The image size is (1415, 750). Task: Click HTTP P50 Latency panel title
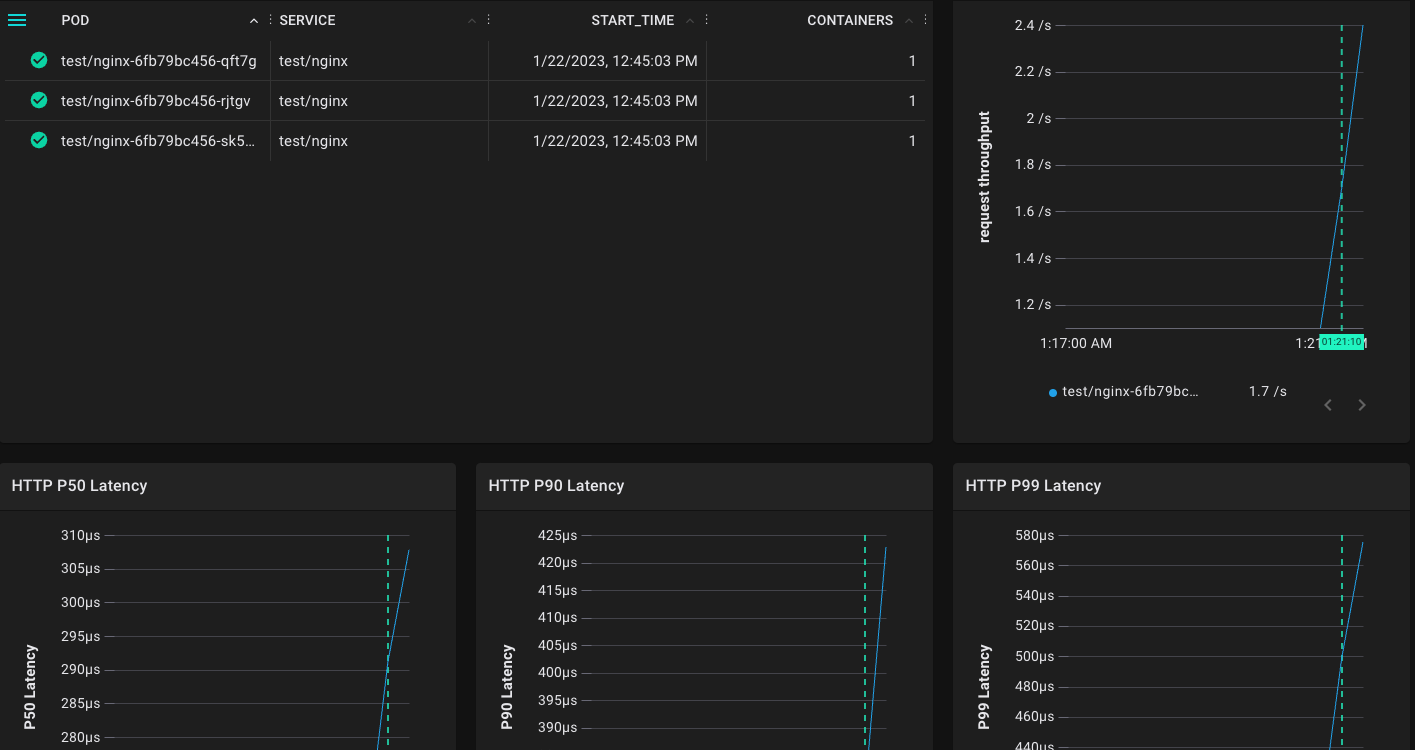79,485
